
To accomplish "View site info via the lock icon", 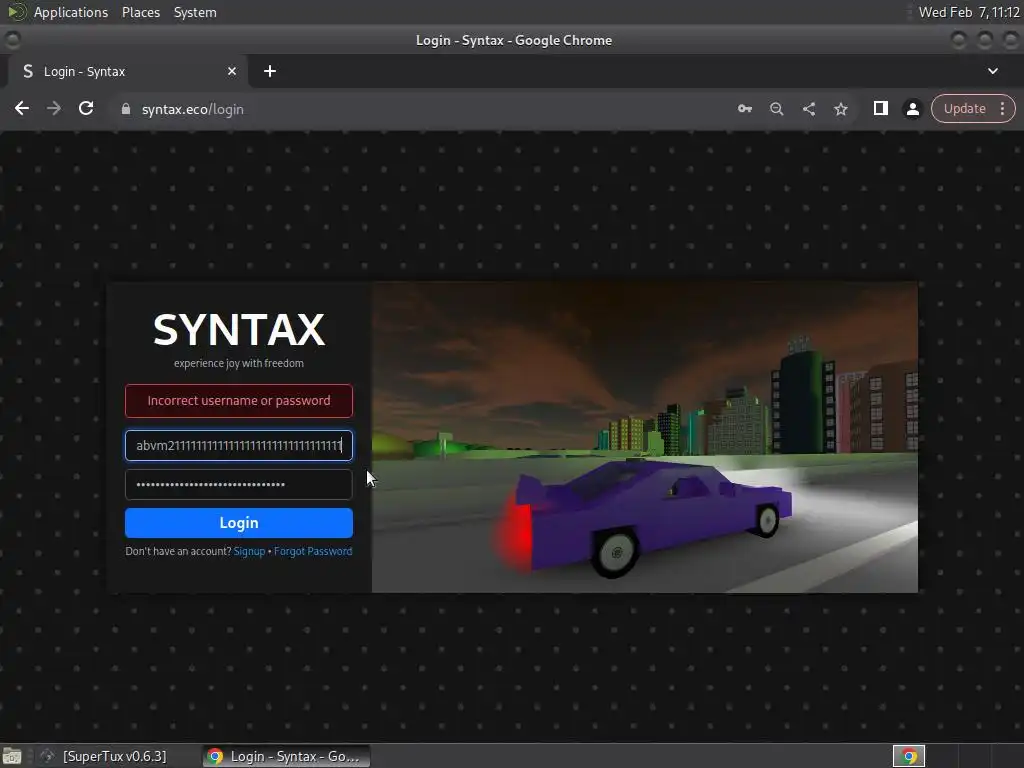I will click(126, 109).
